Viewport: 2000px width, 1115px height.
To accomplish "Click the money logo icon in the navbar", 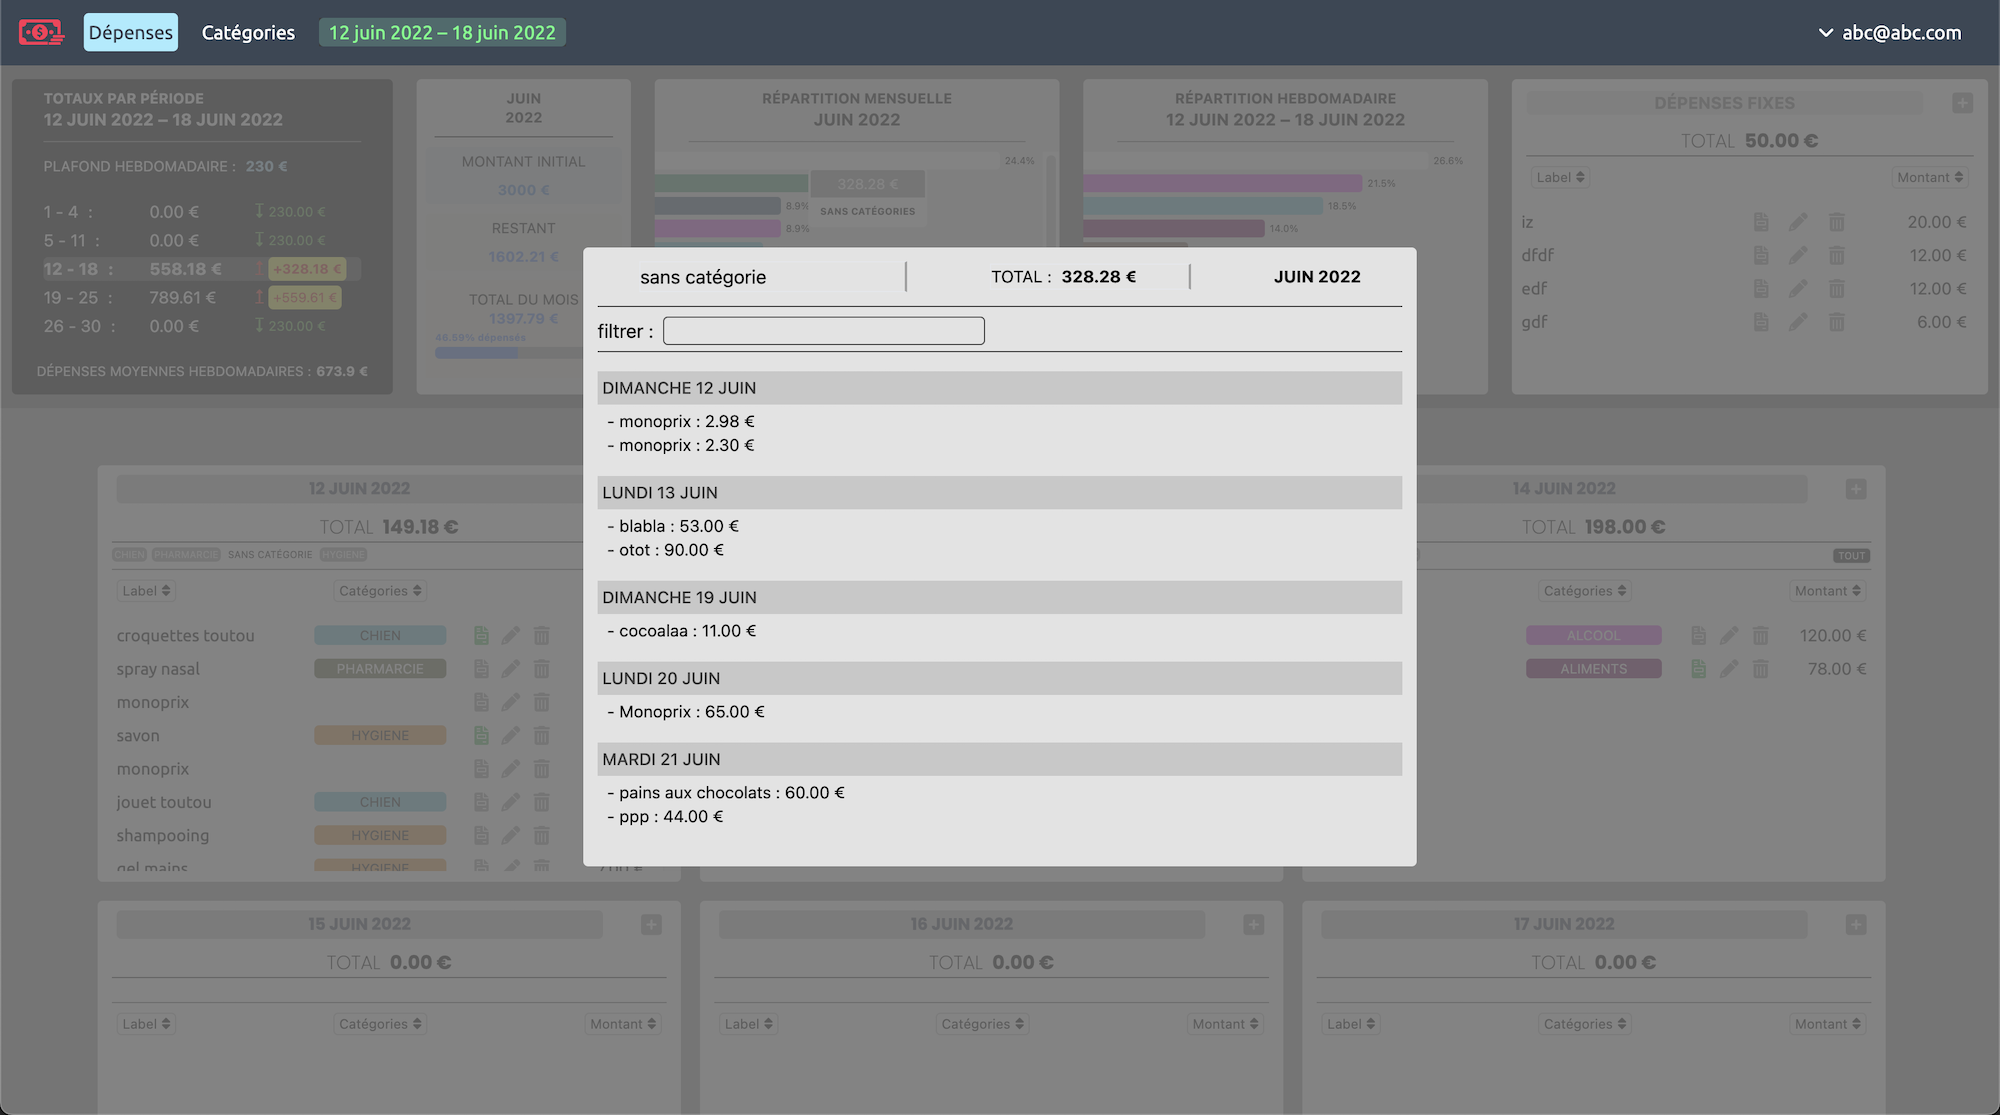I will [41, 32].
